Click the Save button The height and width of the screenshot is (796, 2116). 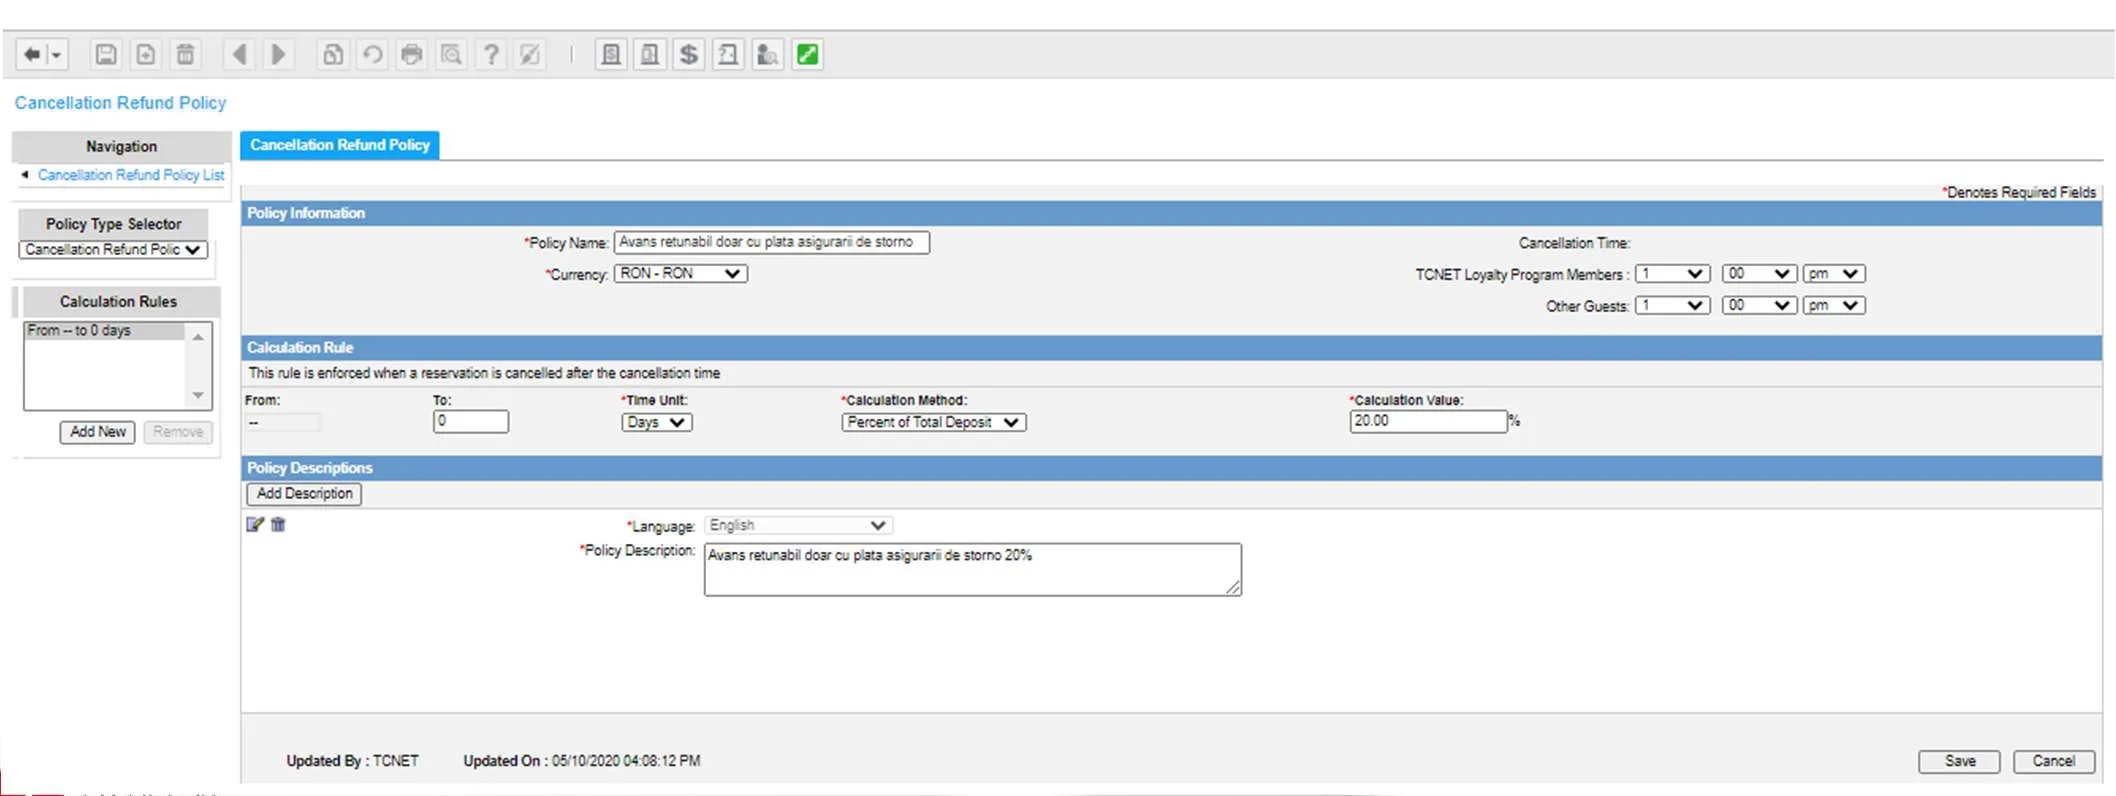(x=1959, y=761)
